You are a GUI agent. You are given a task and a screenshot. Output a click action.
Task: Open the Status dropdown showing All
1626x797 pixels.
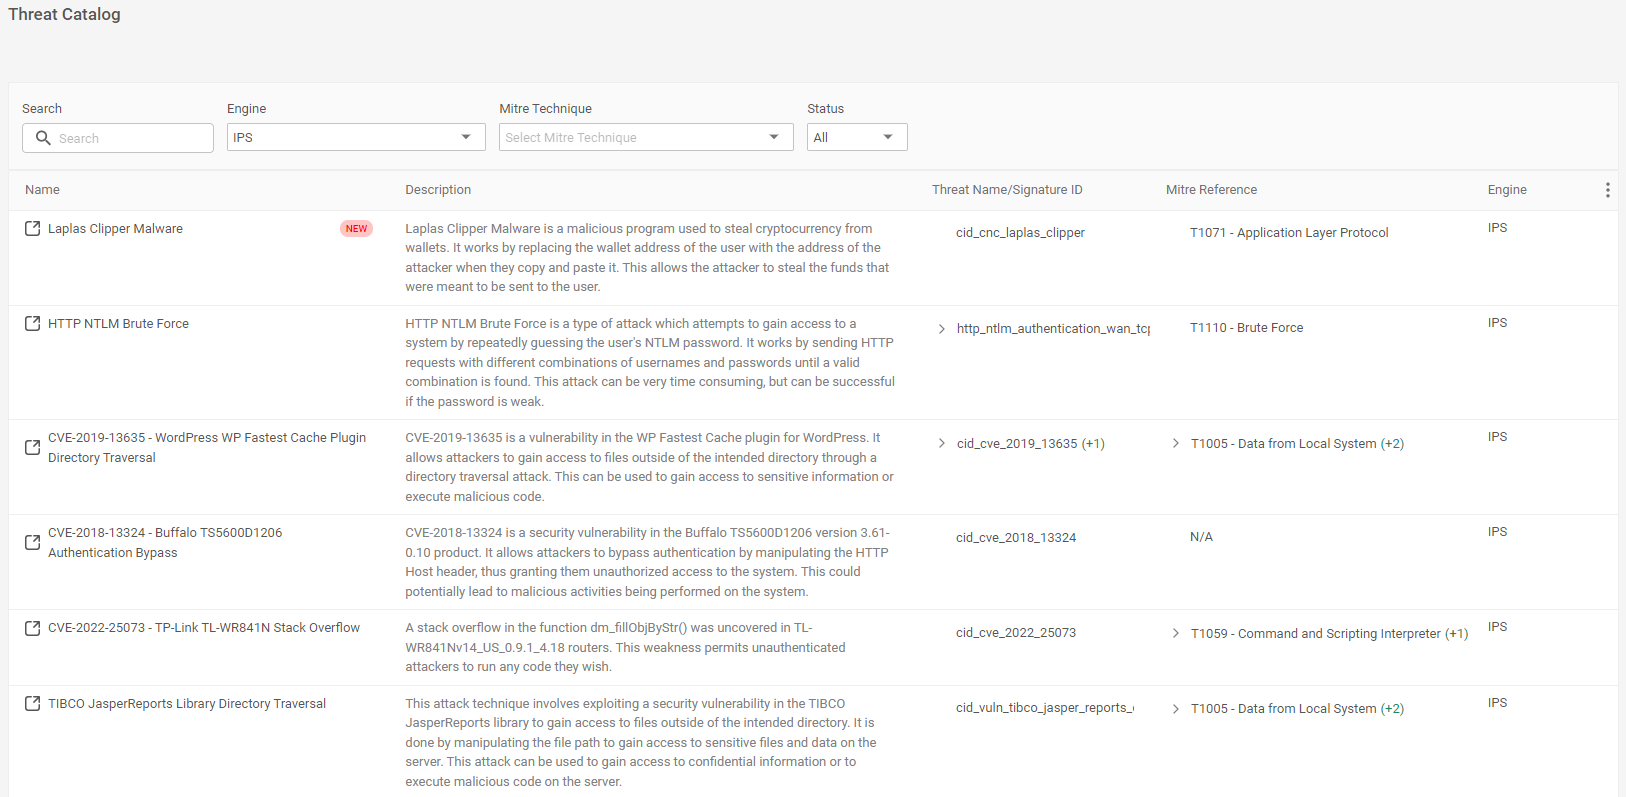(856, 137)
